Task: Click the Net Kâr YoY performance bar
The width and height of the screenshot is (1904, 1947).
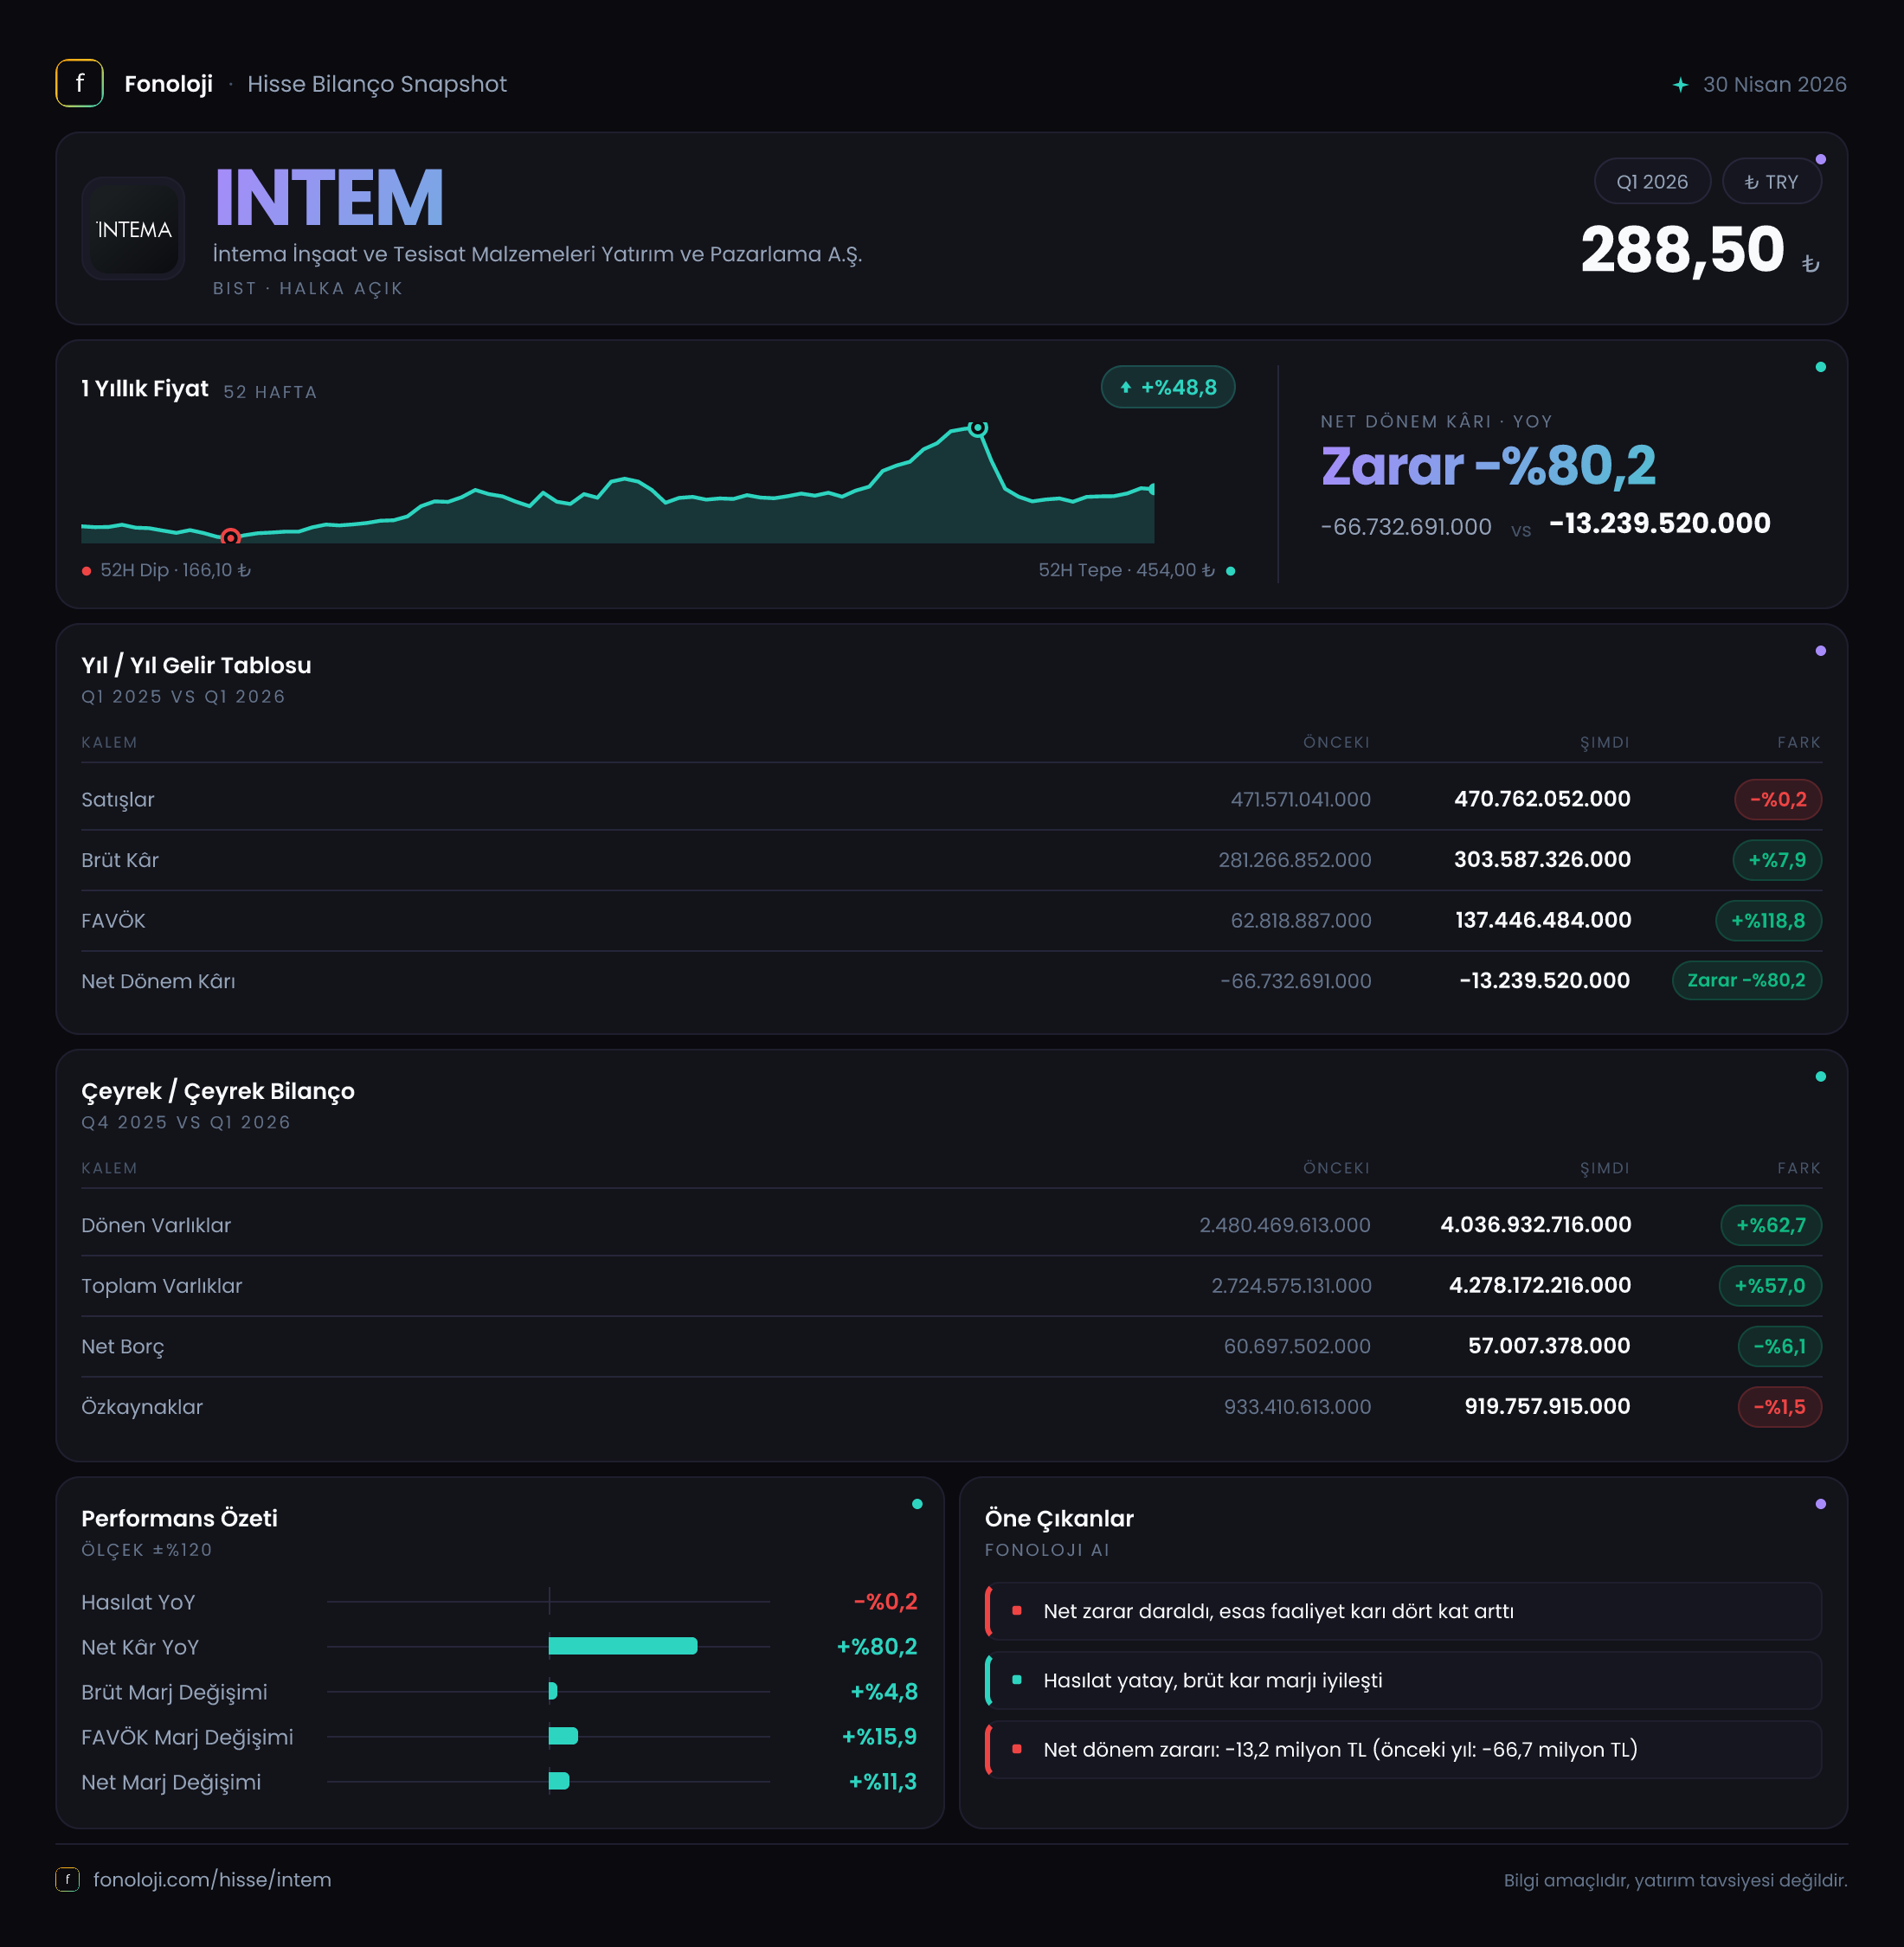Action: [x=622, y=1646]
